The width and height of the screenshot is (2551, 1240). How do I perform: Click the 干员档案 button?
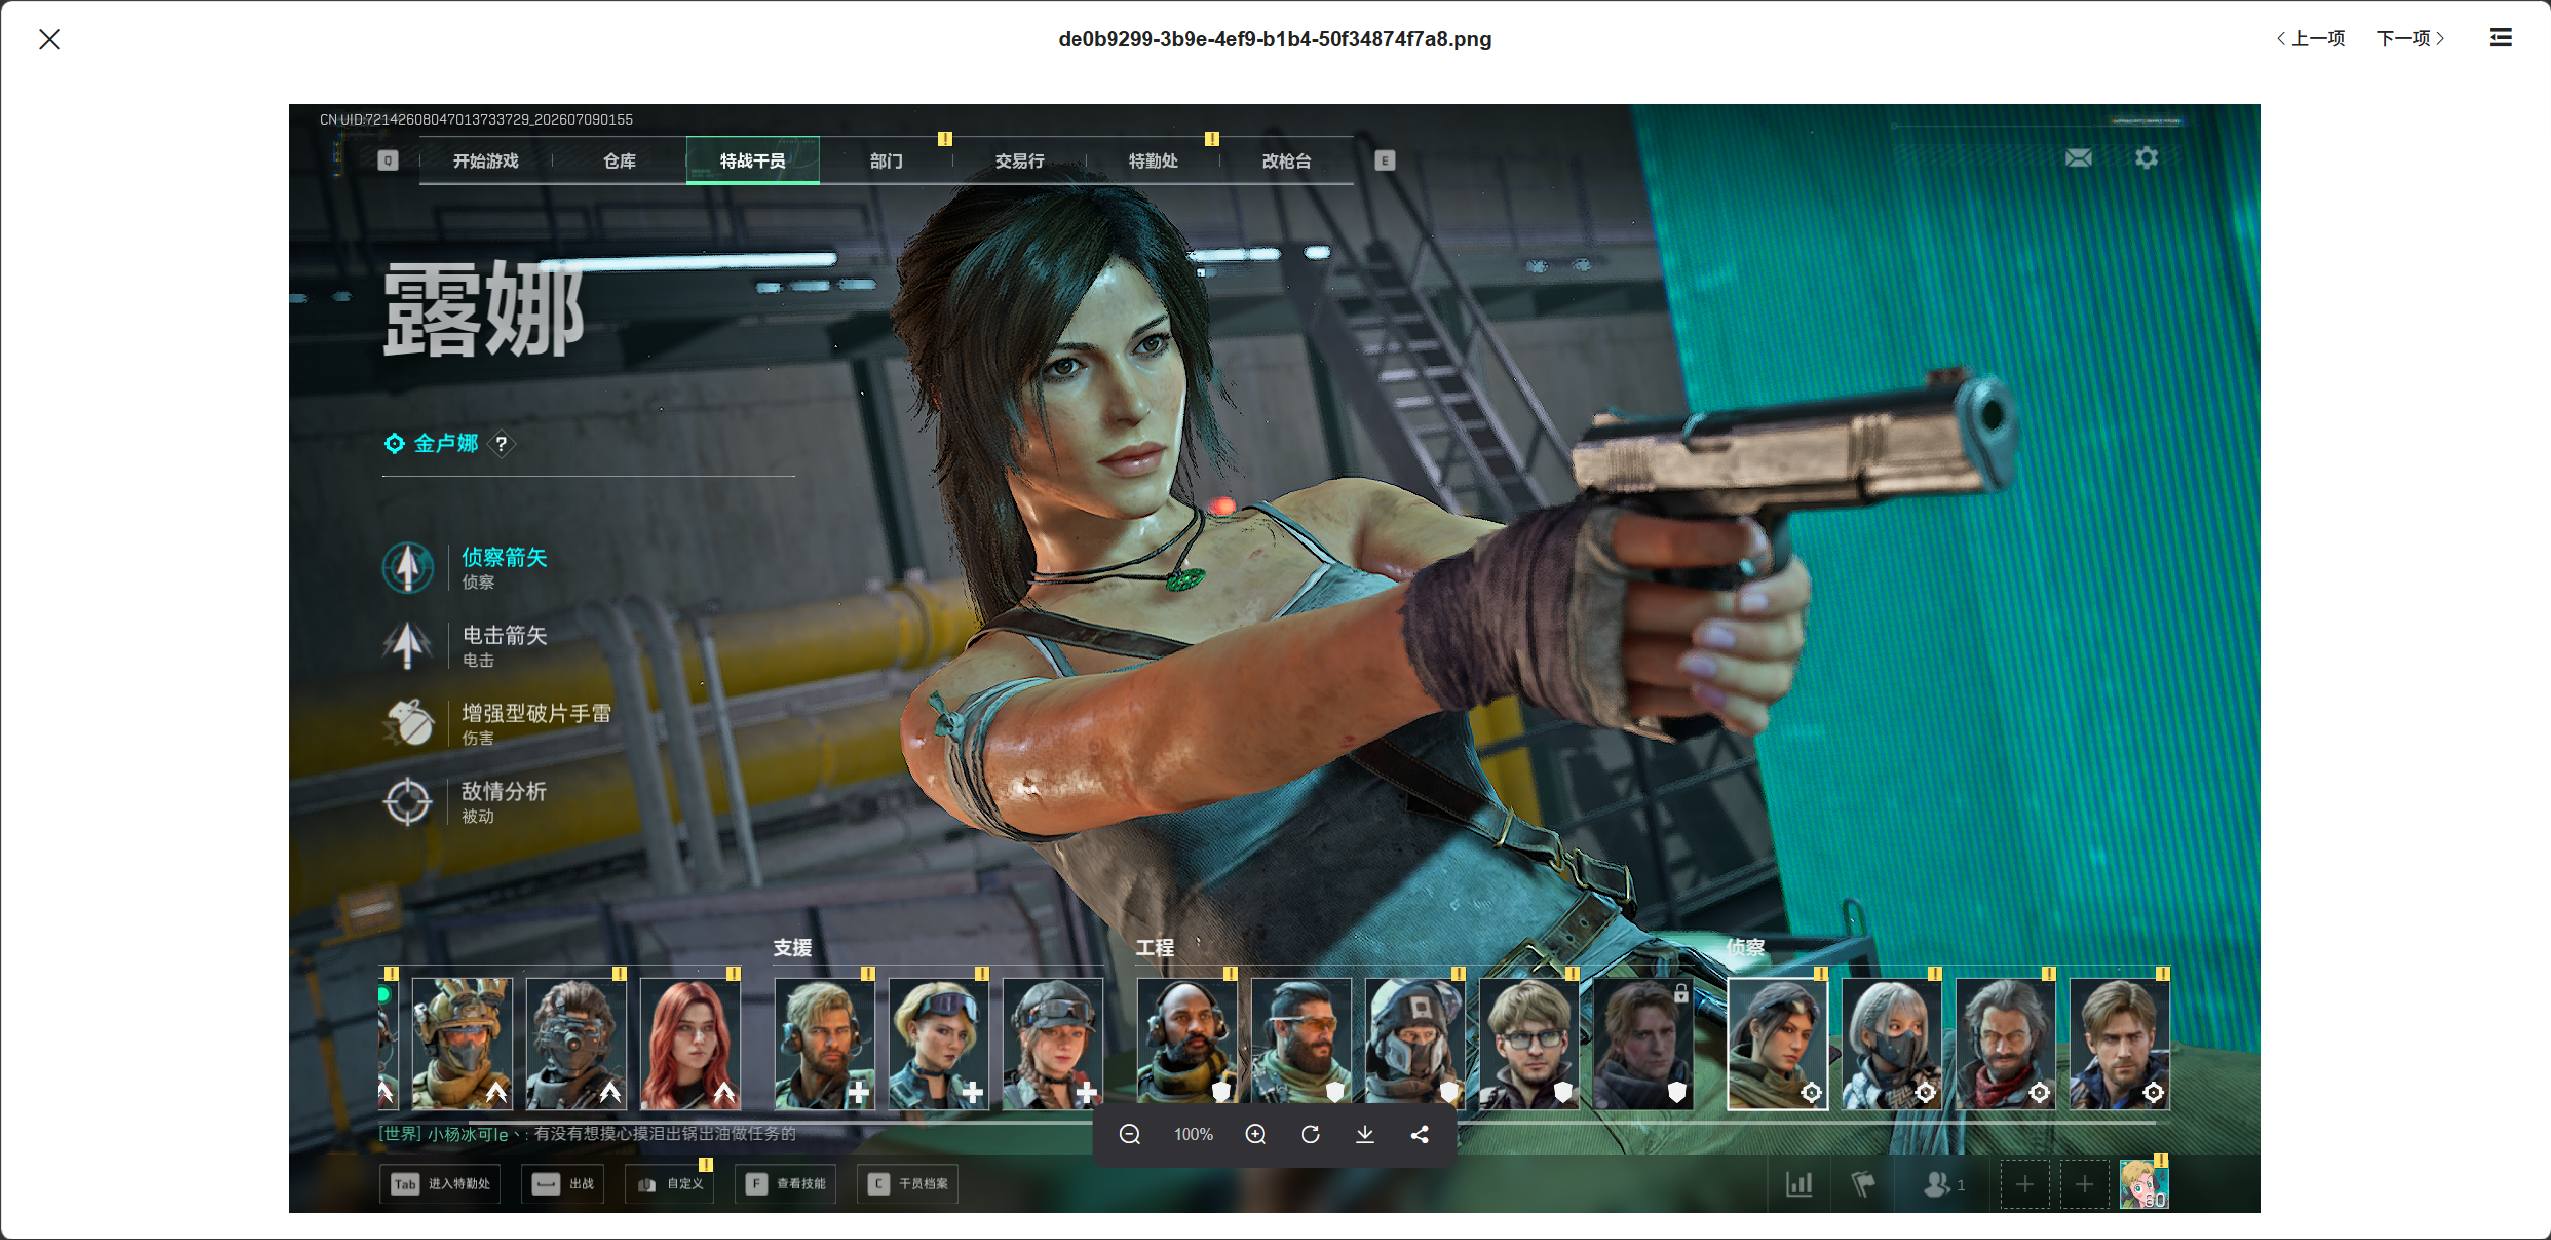pyautogui.click(x=907, y=1184)
